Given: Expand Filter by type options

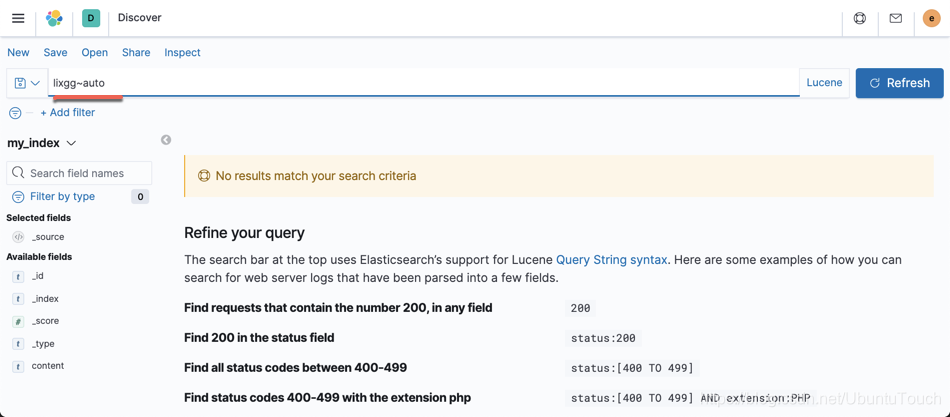Looking at the screenshot, I should pyautogui.click(x=62, y=197).
